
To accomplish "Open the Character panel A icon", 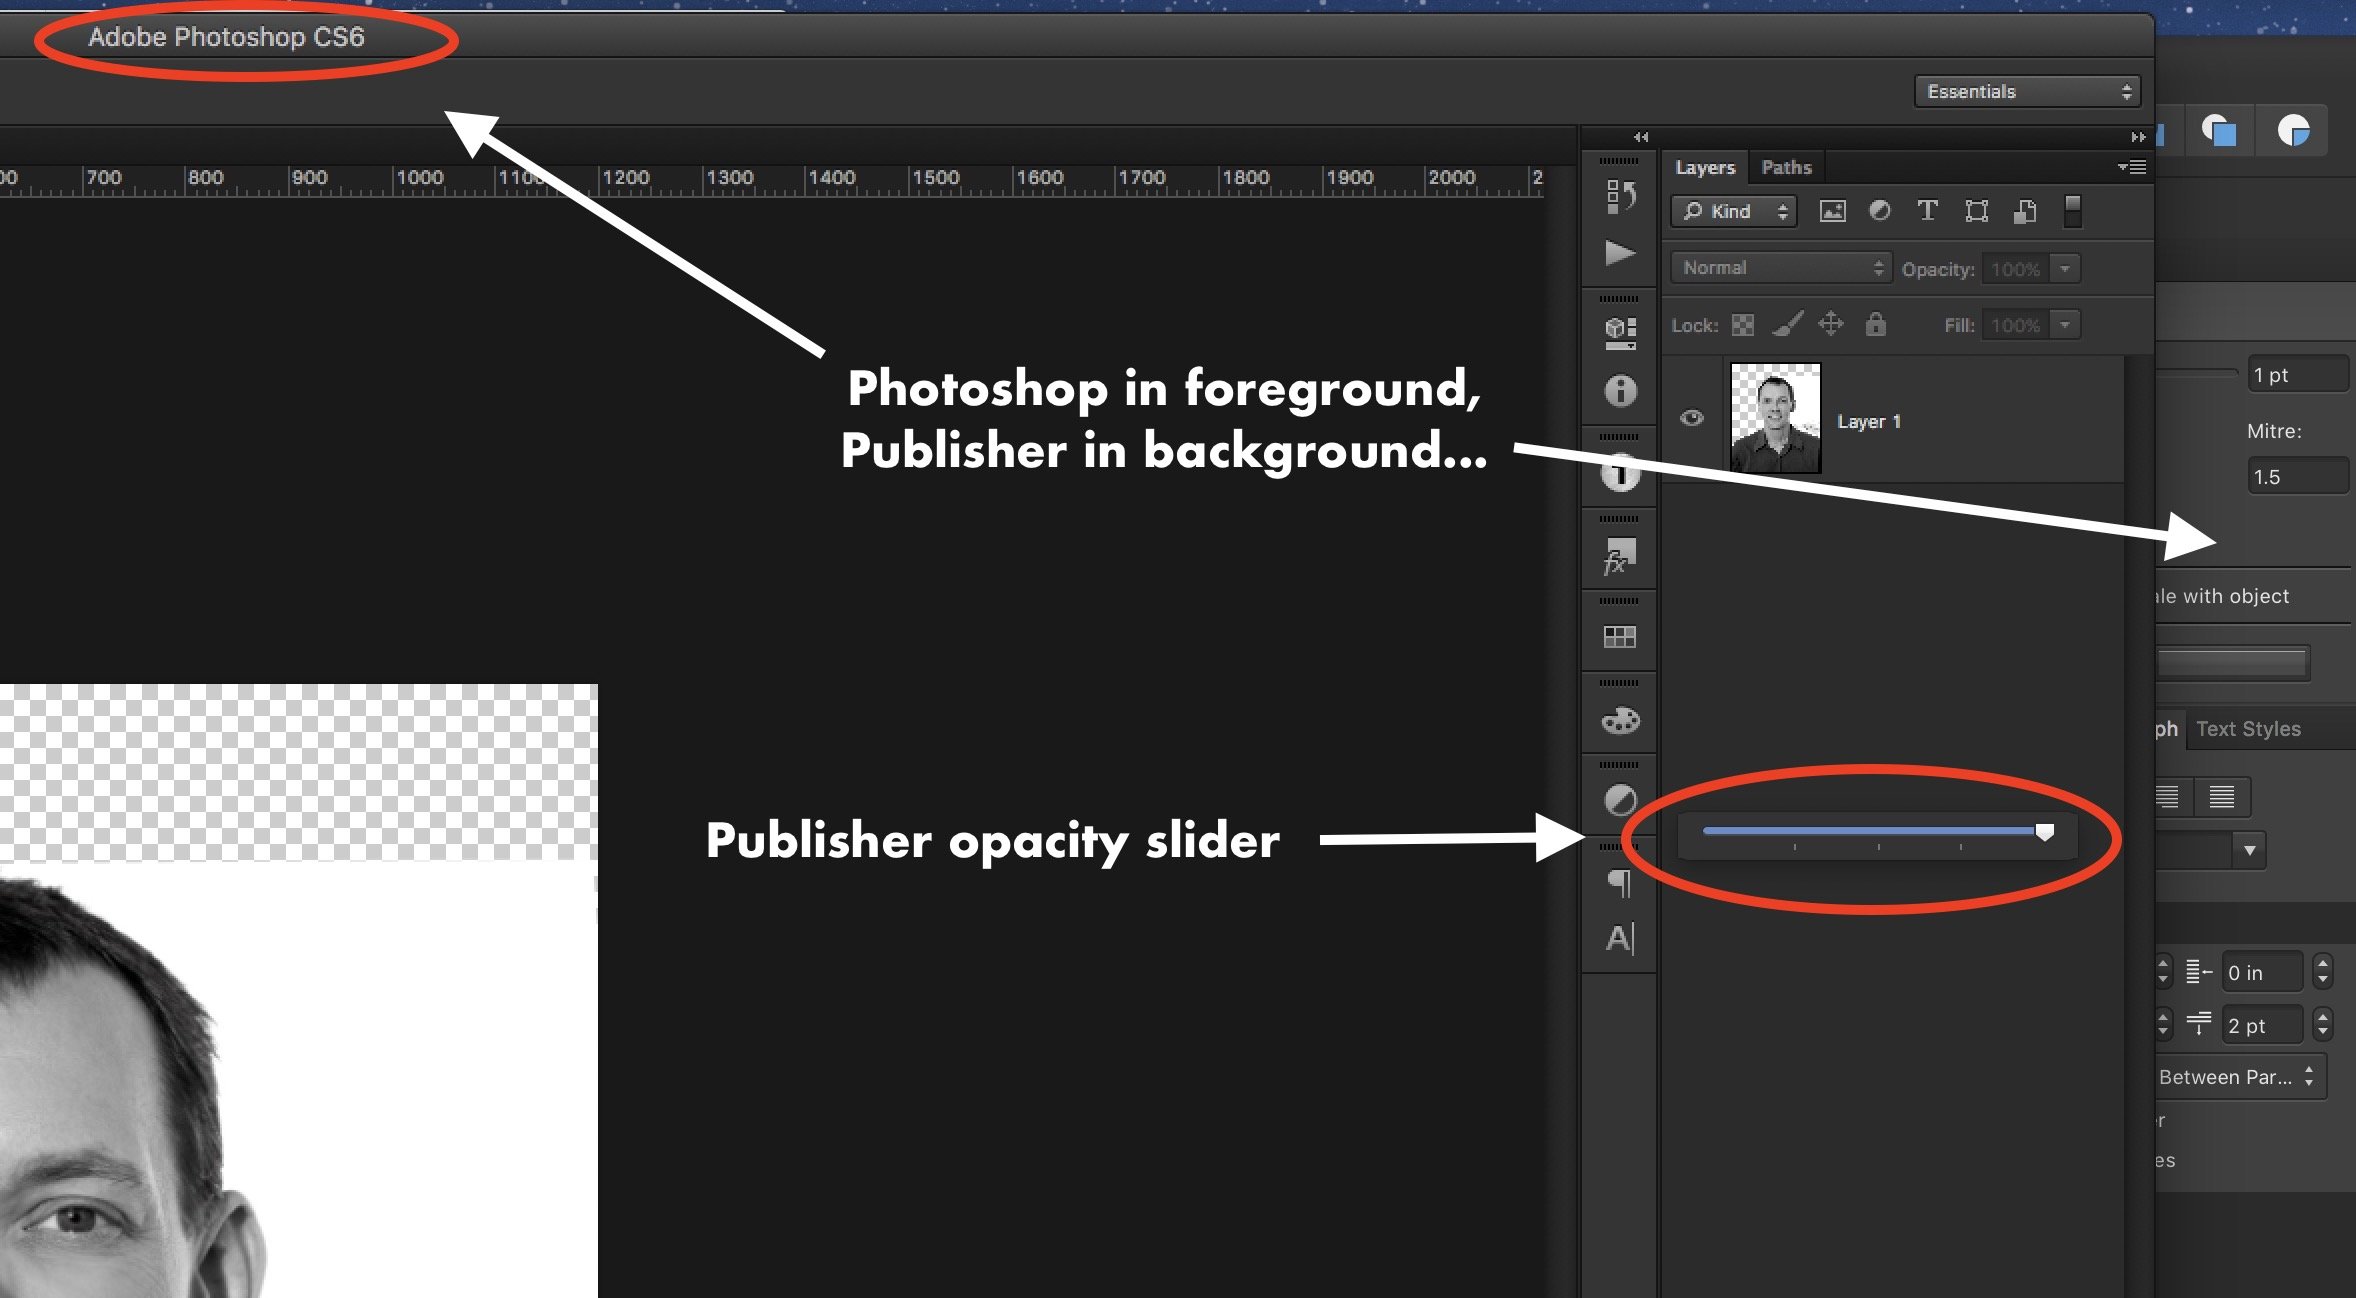I will (x=1620, y=938).
